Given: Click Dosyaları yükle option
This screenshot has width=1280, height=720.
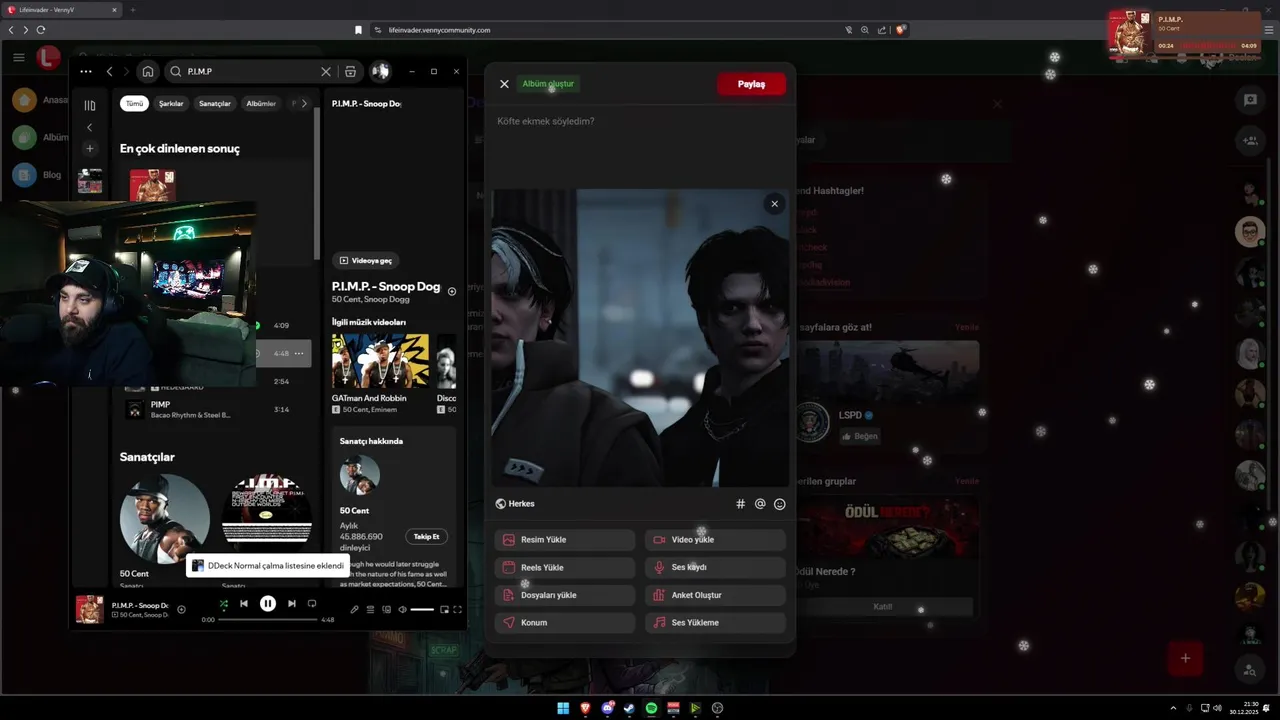Looking at the screenshot, I should click(565, 595).
